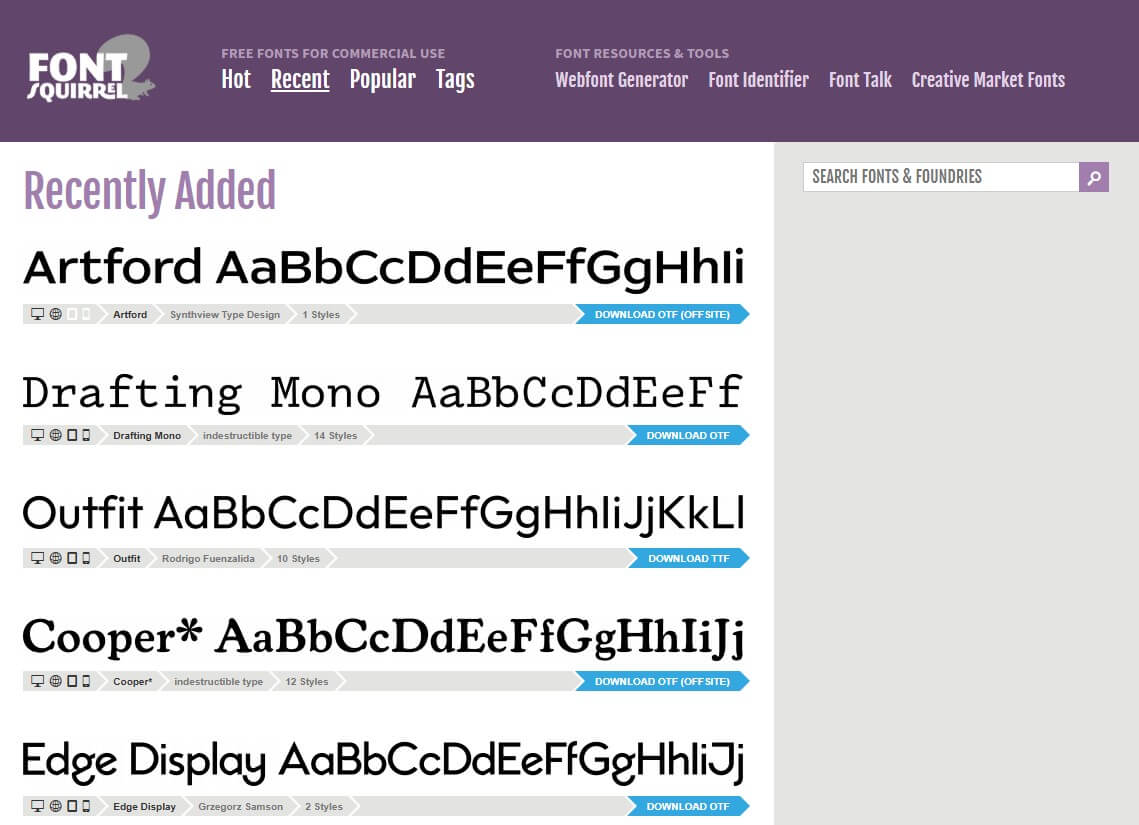
Task: Open the Cooper* font sample preview
Action: click(x=384, y=638)
